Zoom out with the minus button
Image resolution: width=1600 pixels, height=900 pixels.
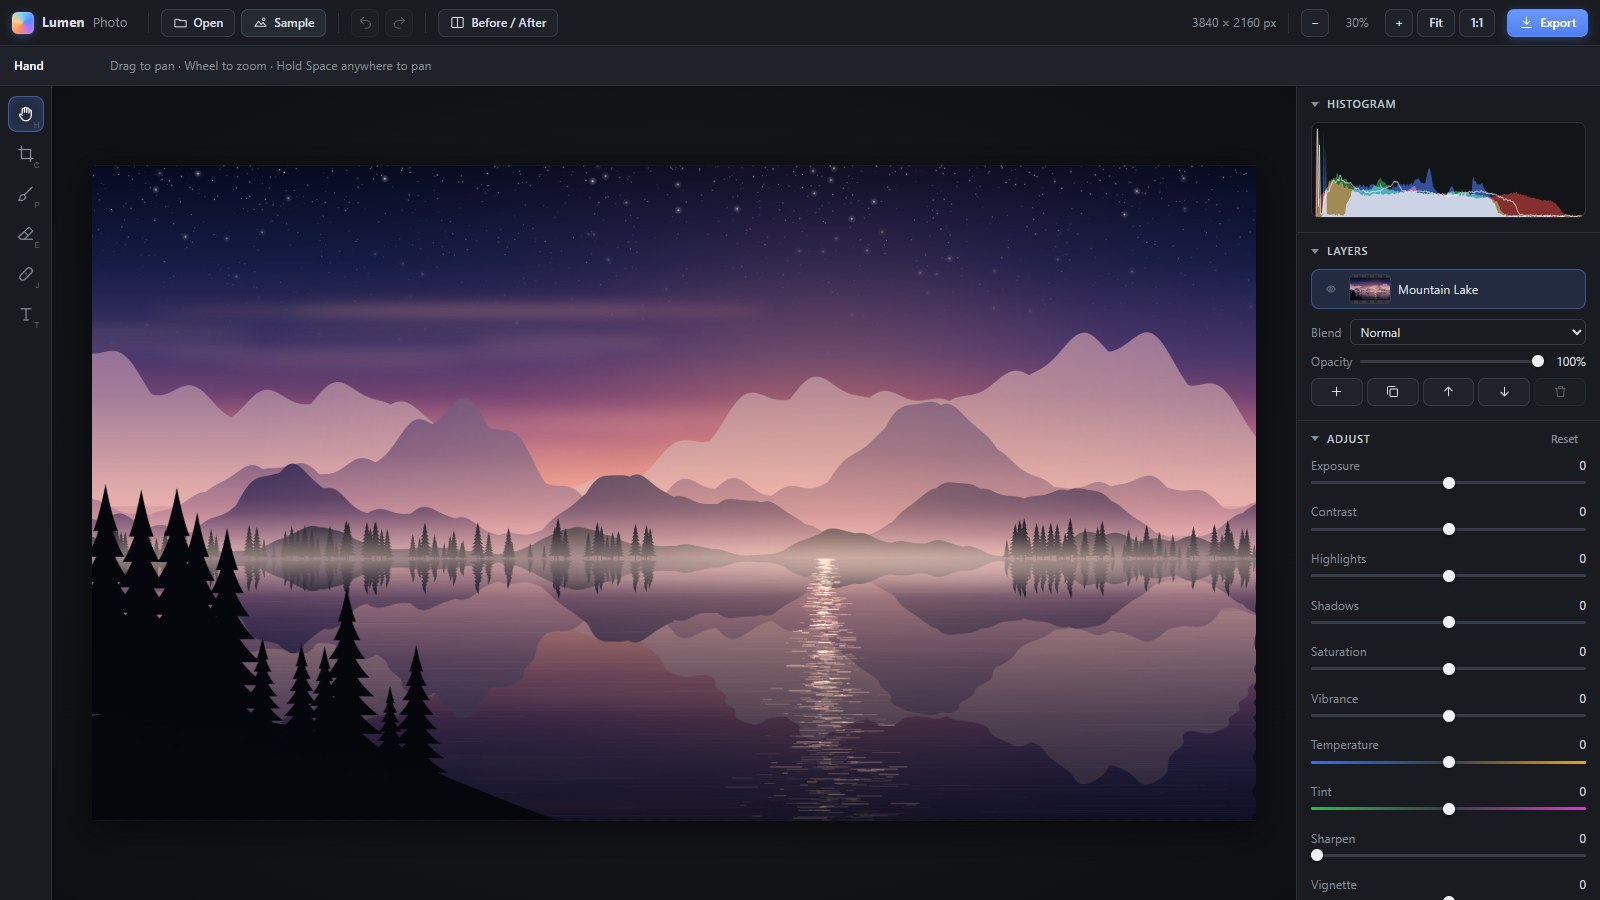coord(1315,23)
